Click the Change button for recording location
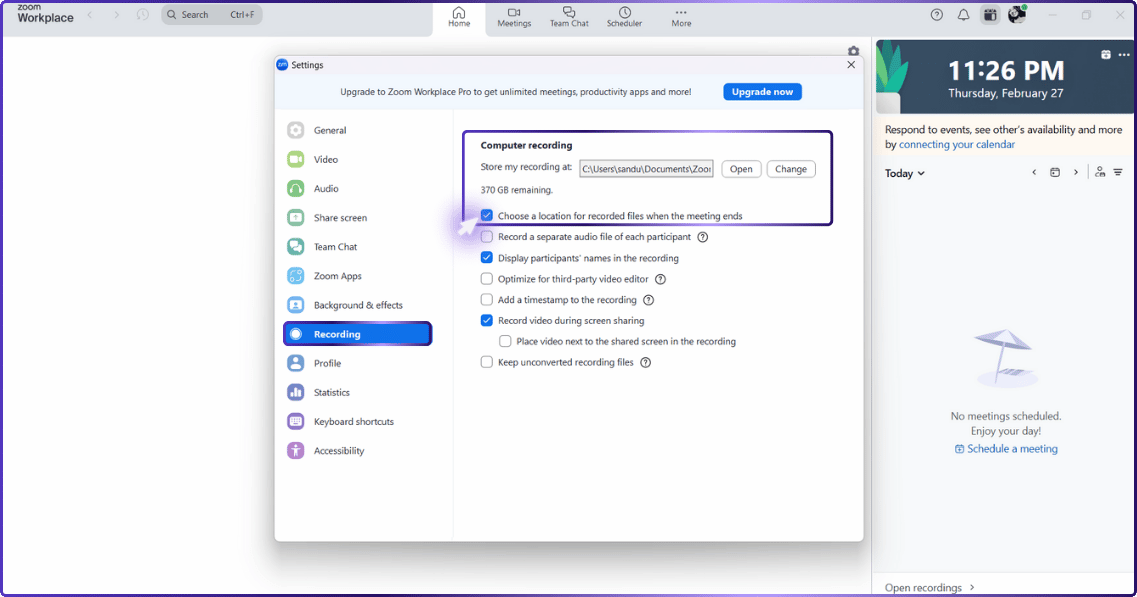Screen dimensions: 1137x597 790,169
